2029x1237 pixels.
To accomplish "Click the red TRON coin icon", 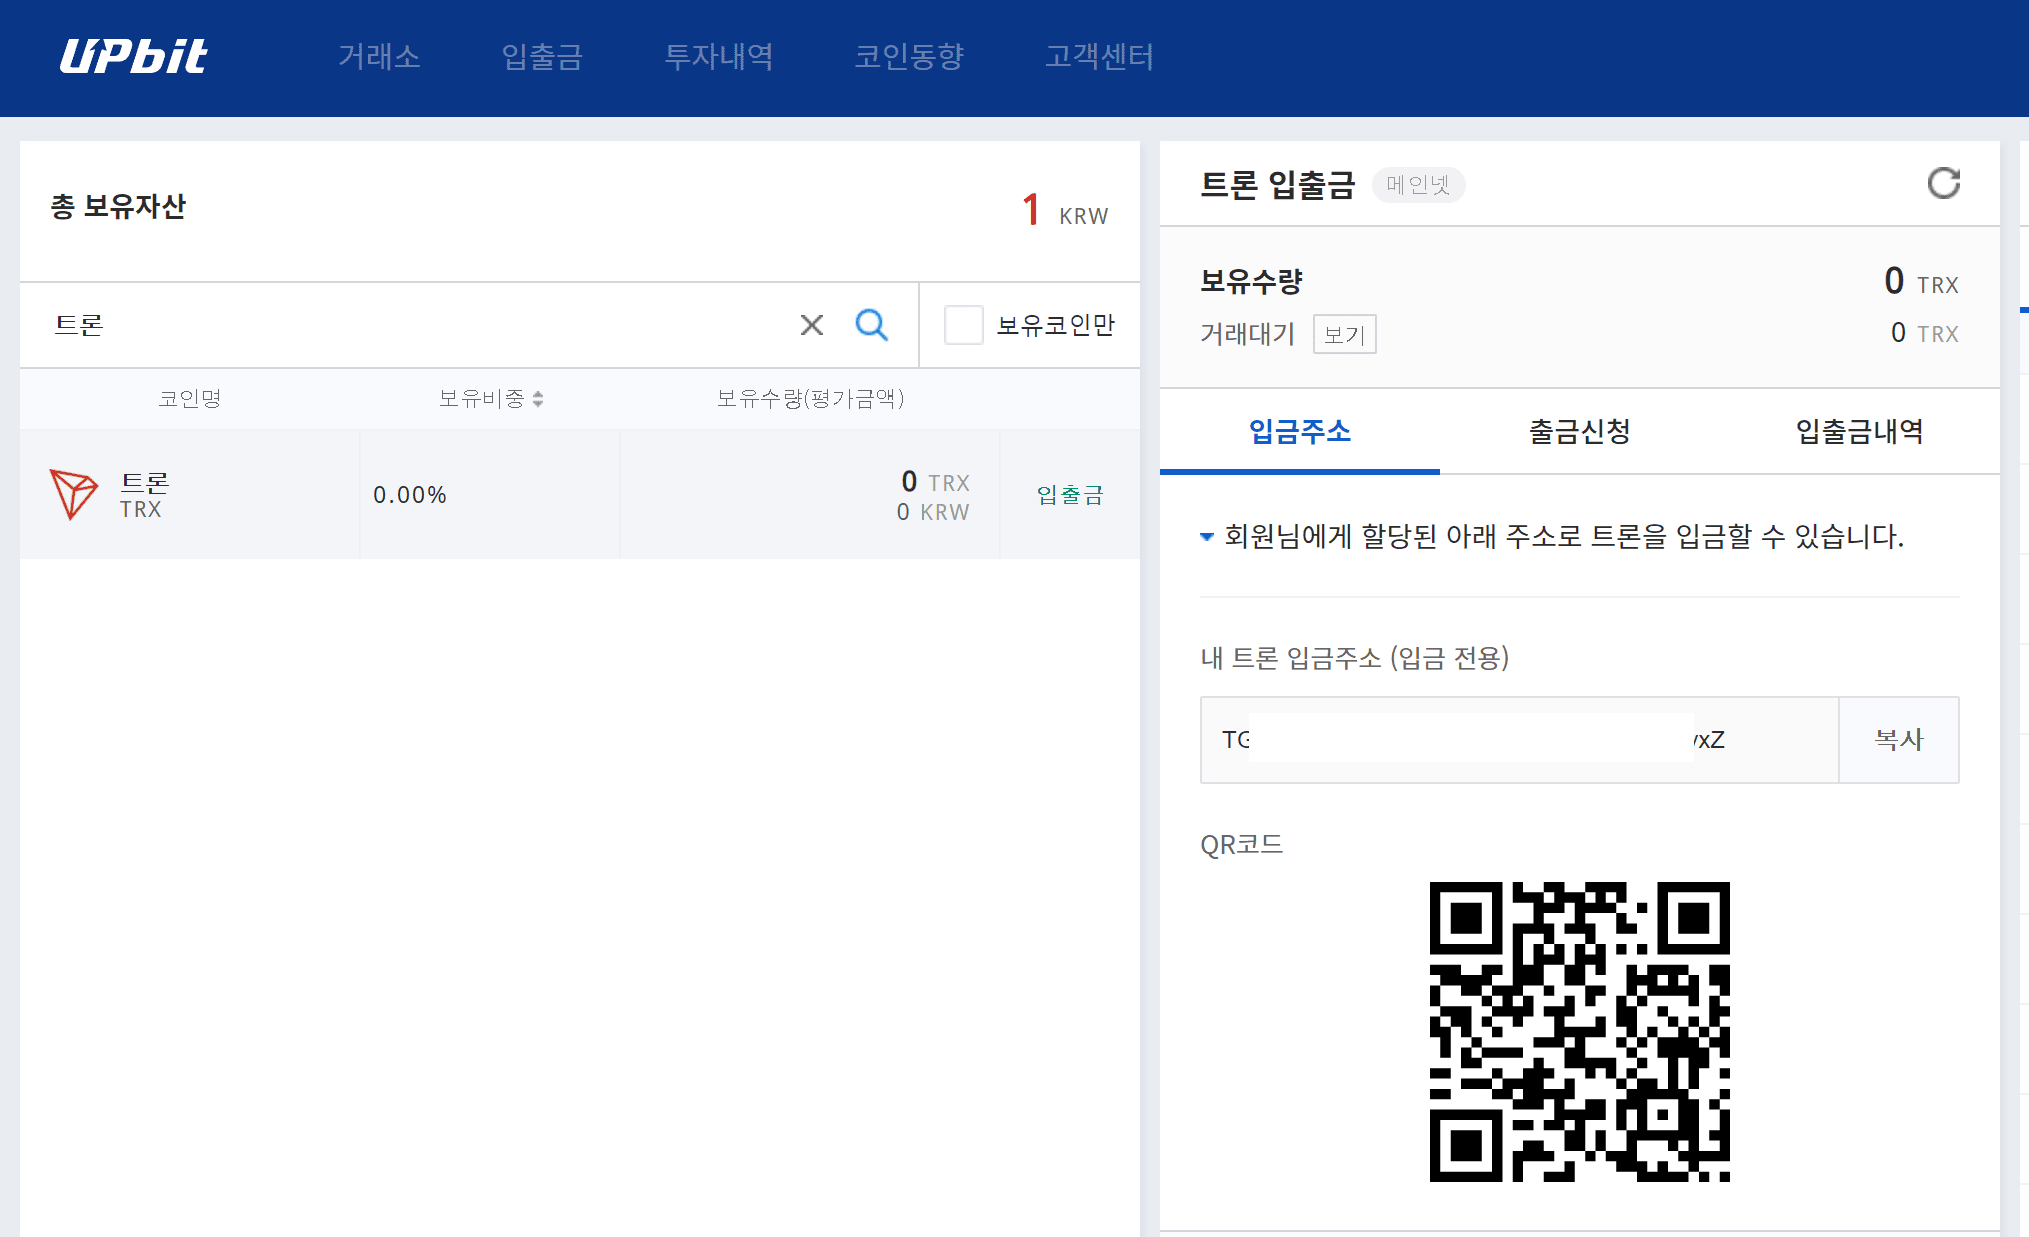I will tap(73, 493).
